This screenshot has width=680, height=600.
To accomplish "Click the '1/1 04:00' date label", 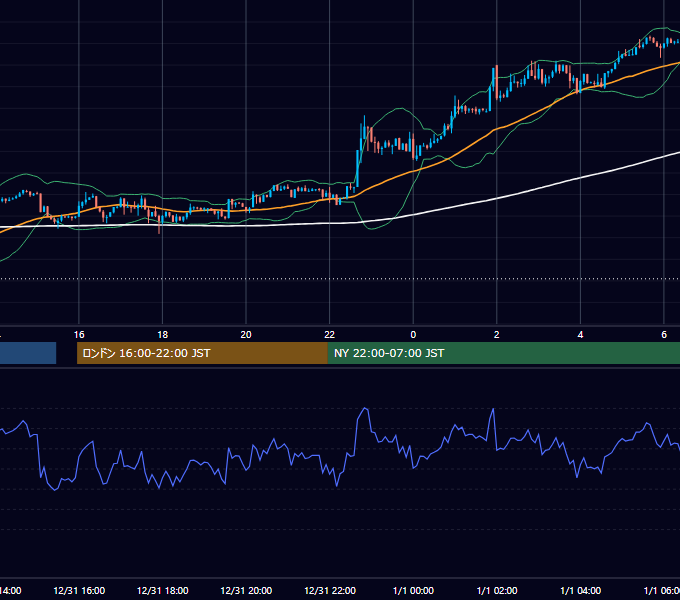I will pyautogui.click(x=581, y=590).
